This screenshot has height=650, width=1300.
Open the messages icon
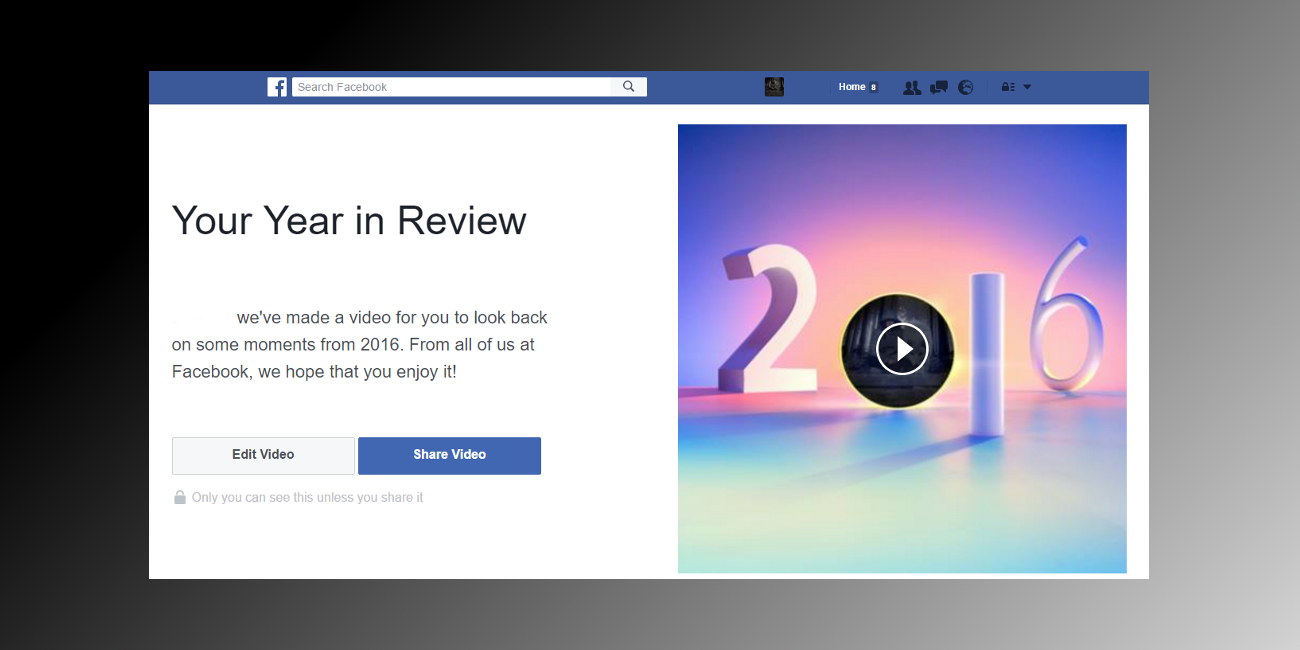click(938, 87)
